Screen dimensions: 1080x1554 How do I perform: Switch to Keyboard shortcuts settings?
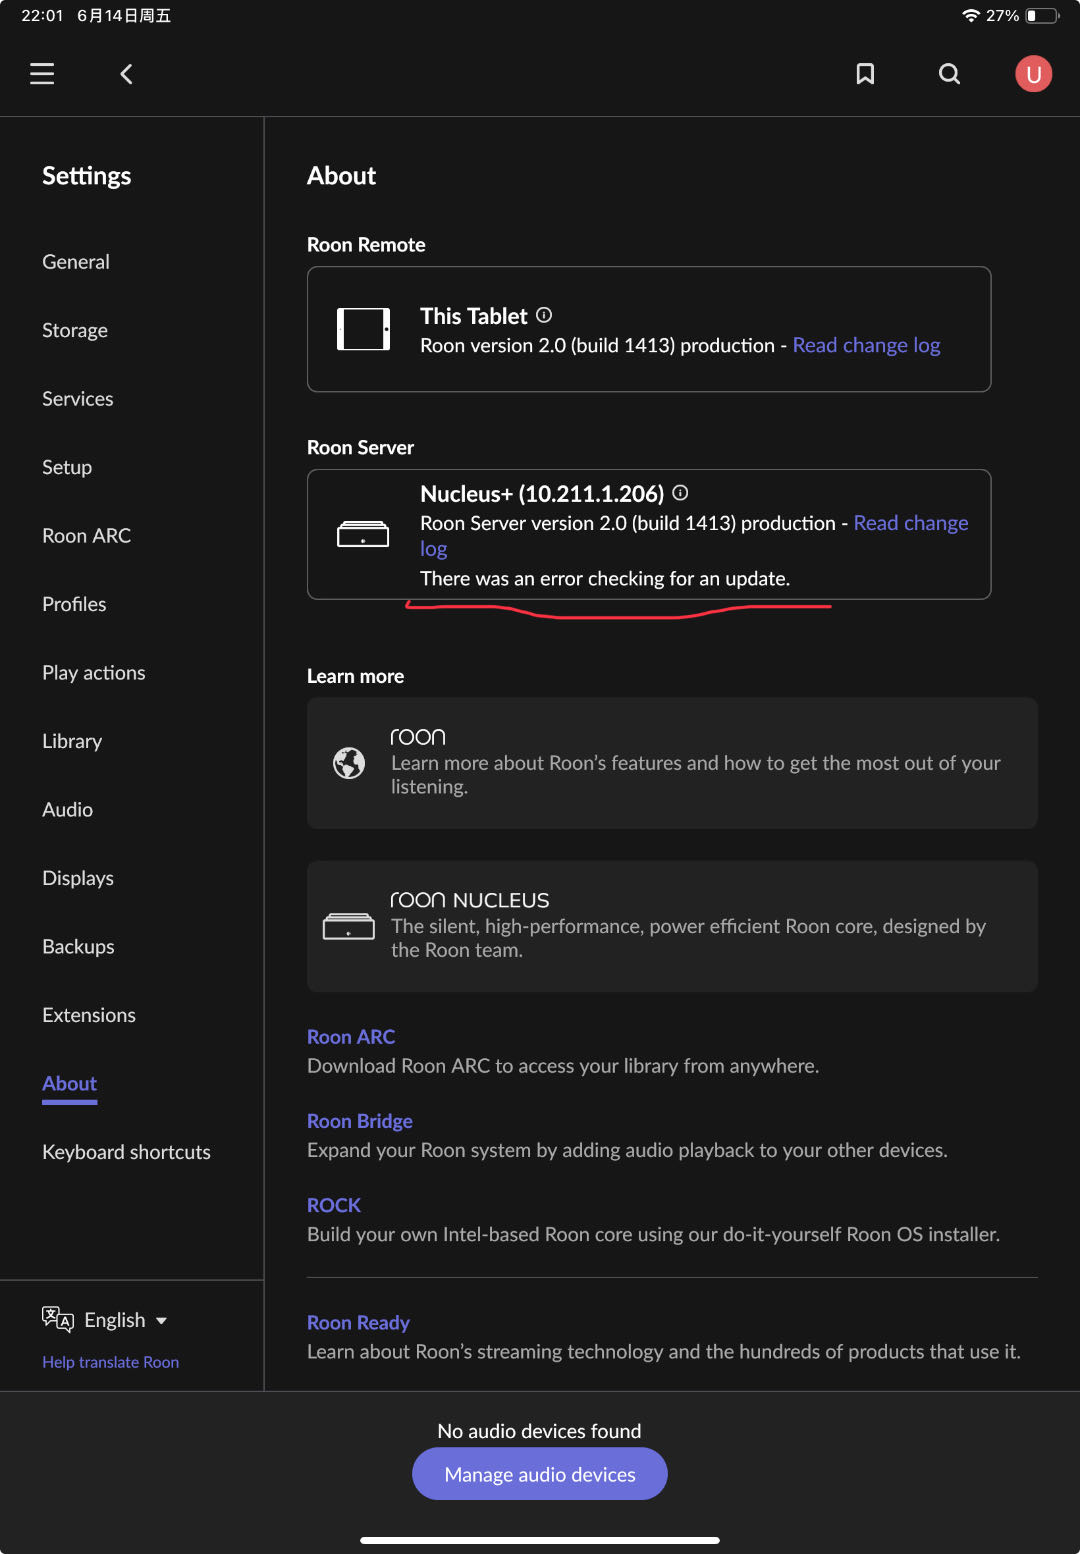pos(126,1152)
